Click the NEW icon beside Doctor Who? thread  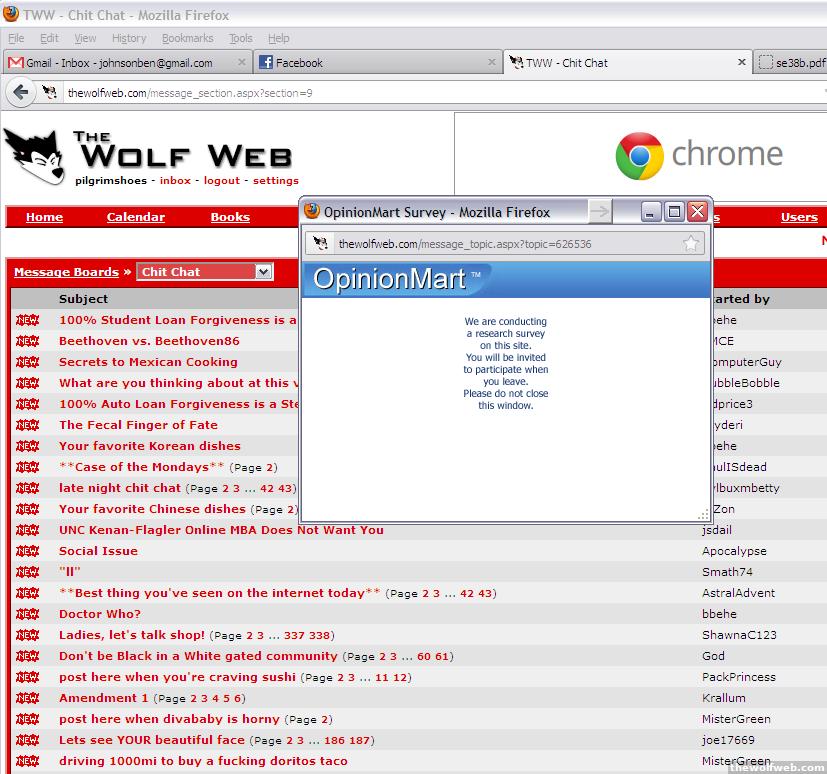(27, 614)
